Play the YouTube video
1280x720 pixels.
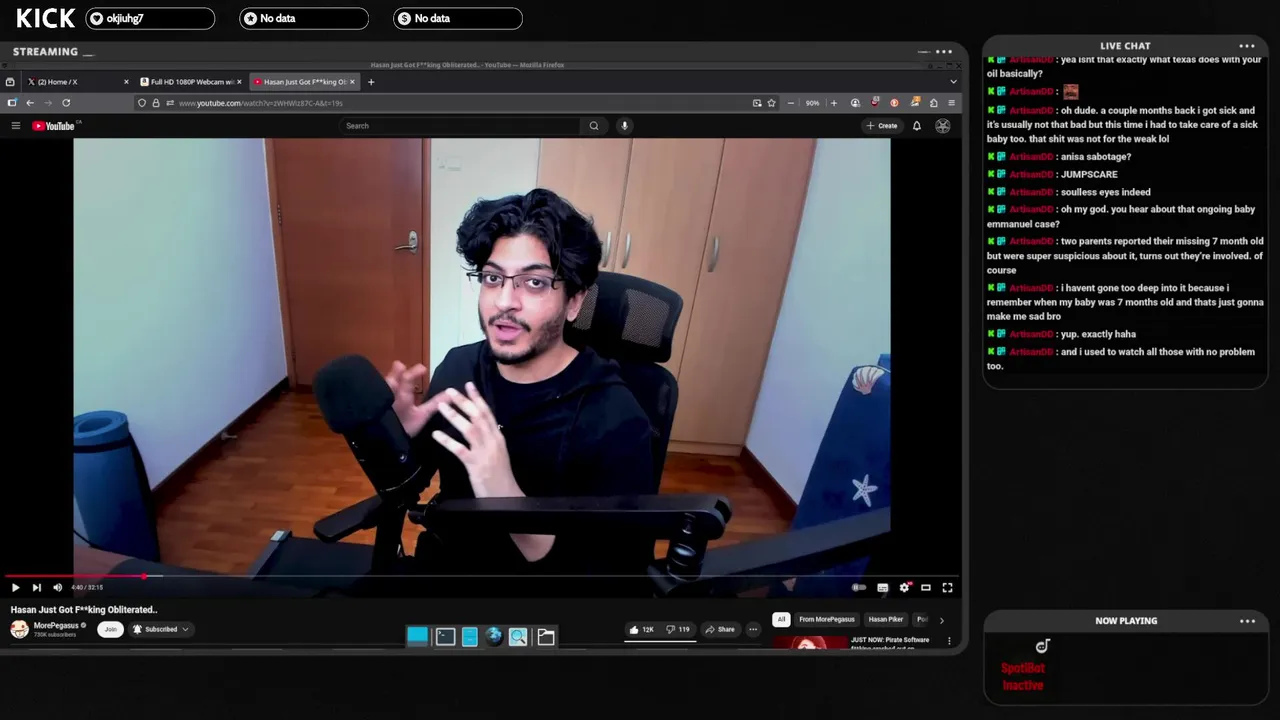15,588
